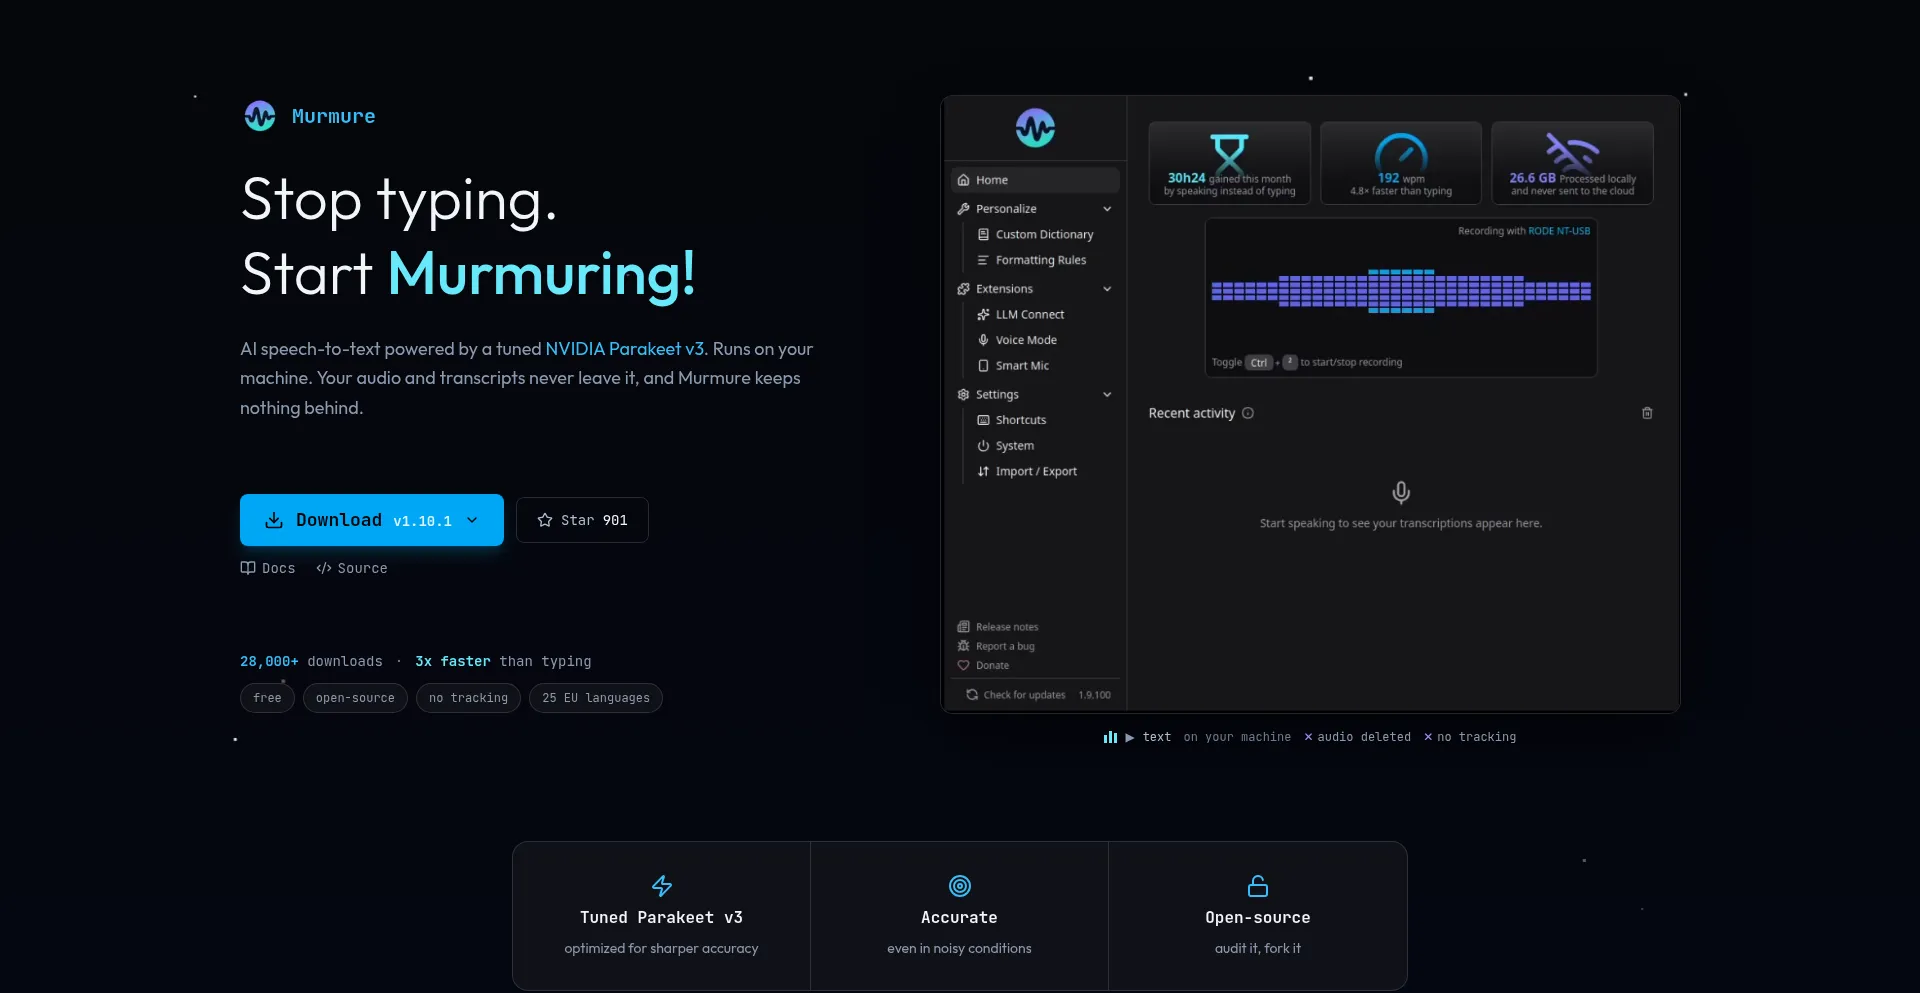
Task: Click the microphone icon in empty activity area
Action: (x=1401, y=492)
